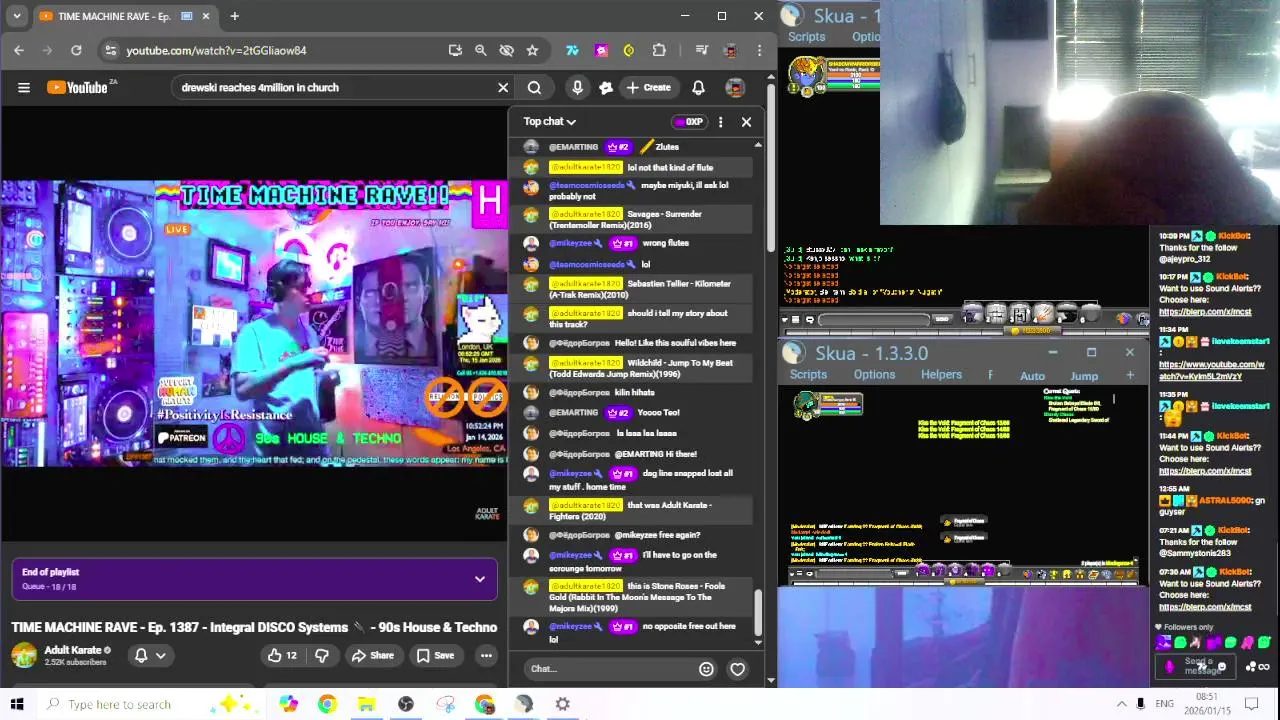Open Chrome zoom magnifier in address bar

pyautogui.click(x=480, y=50)
